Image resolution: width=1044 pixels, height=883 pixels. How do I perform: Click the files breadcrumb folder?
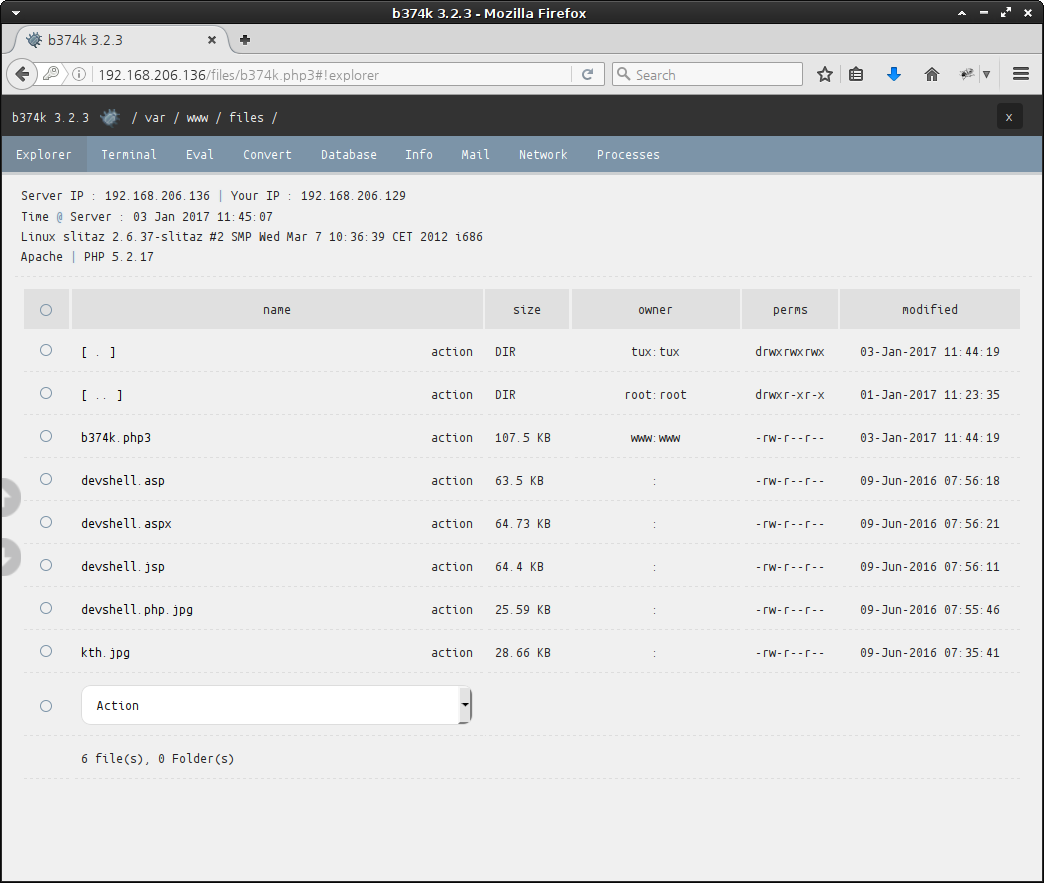(246, 118)
